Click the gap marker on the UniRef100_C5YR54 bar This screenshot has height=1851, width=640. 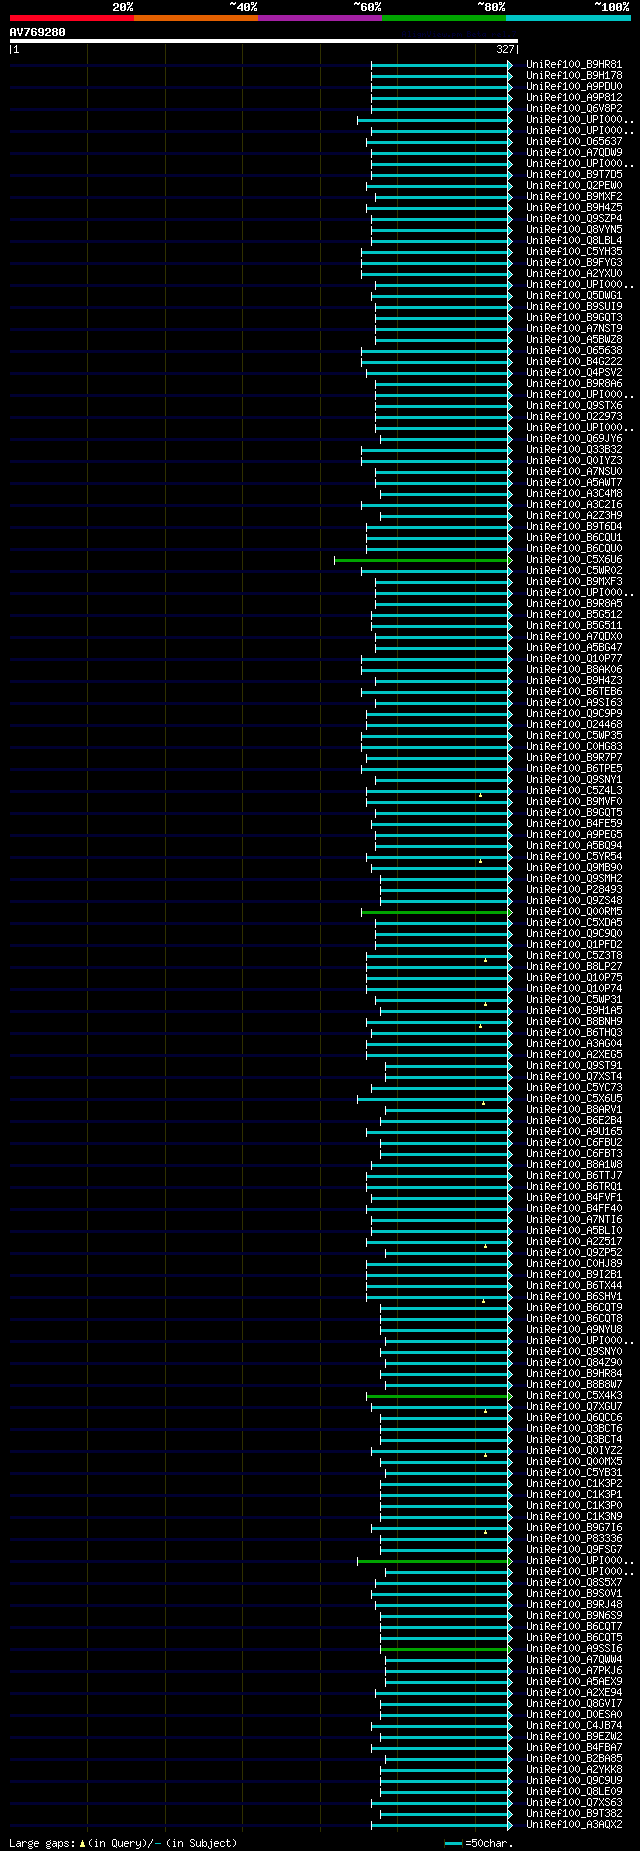tap(480, 861)
